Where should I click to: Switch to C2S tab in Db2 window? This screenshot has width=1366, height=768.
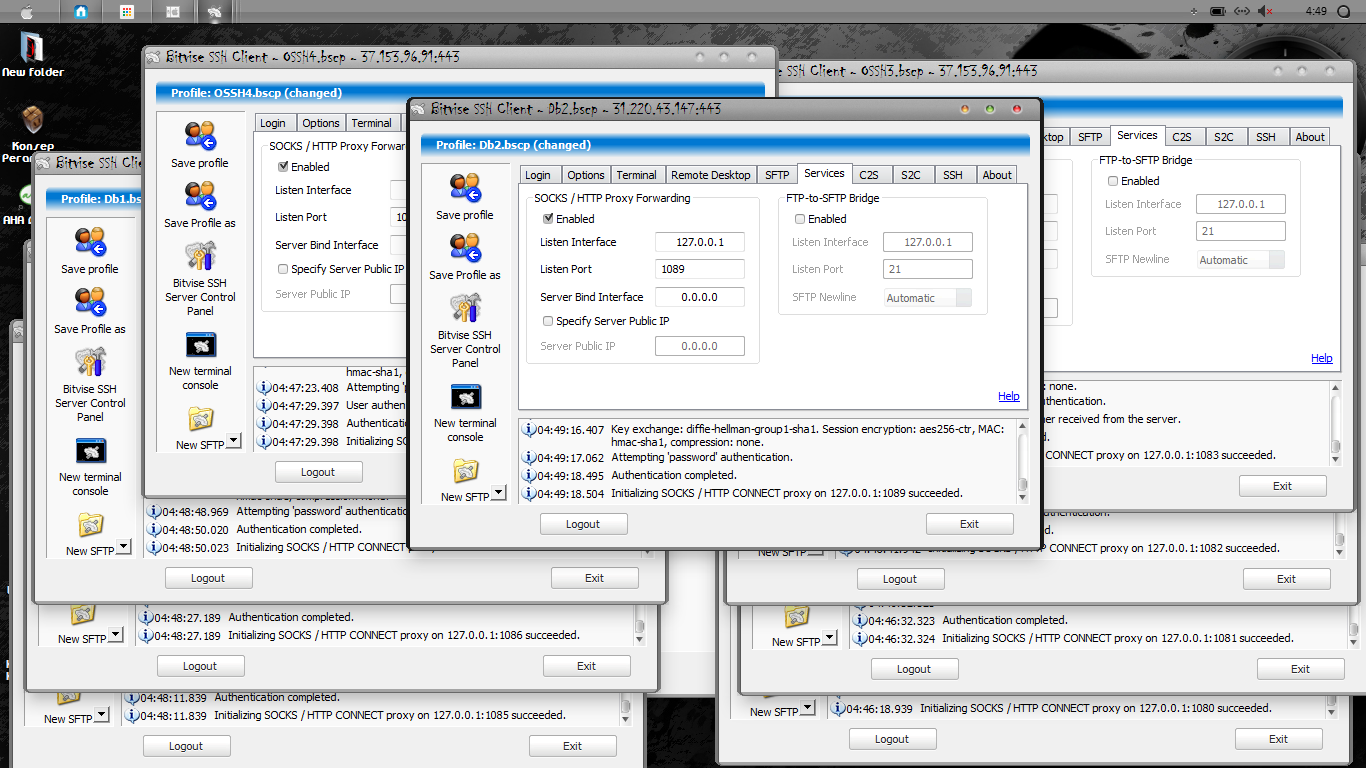[869, 174]
